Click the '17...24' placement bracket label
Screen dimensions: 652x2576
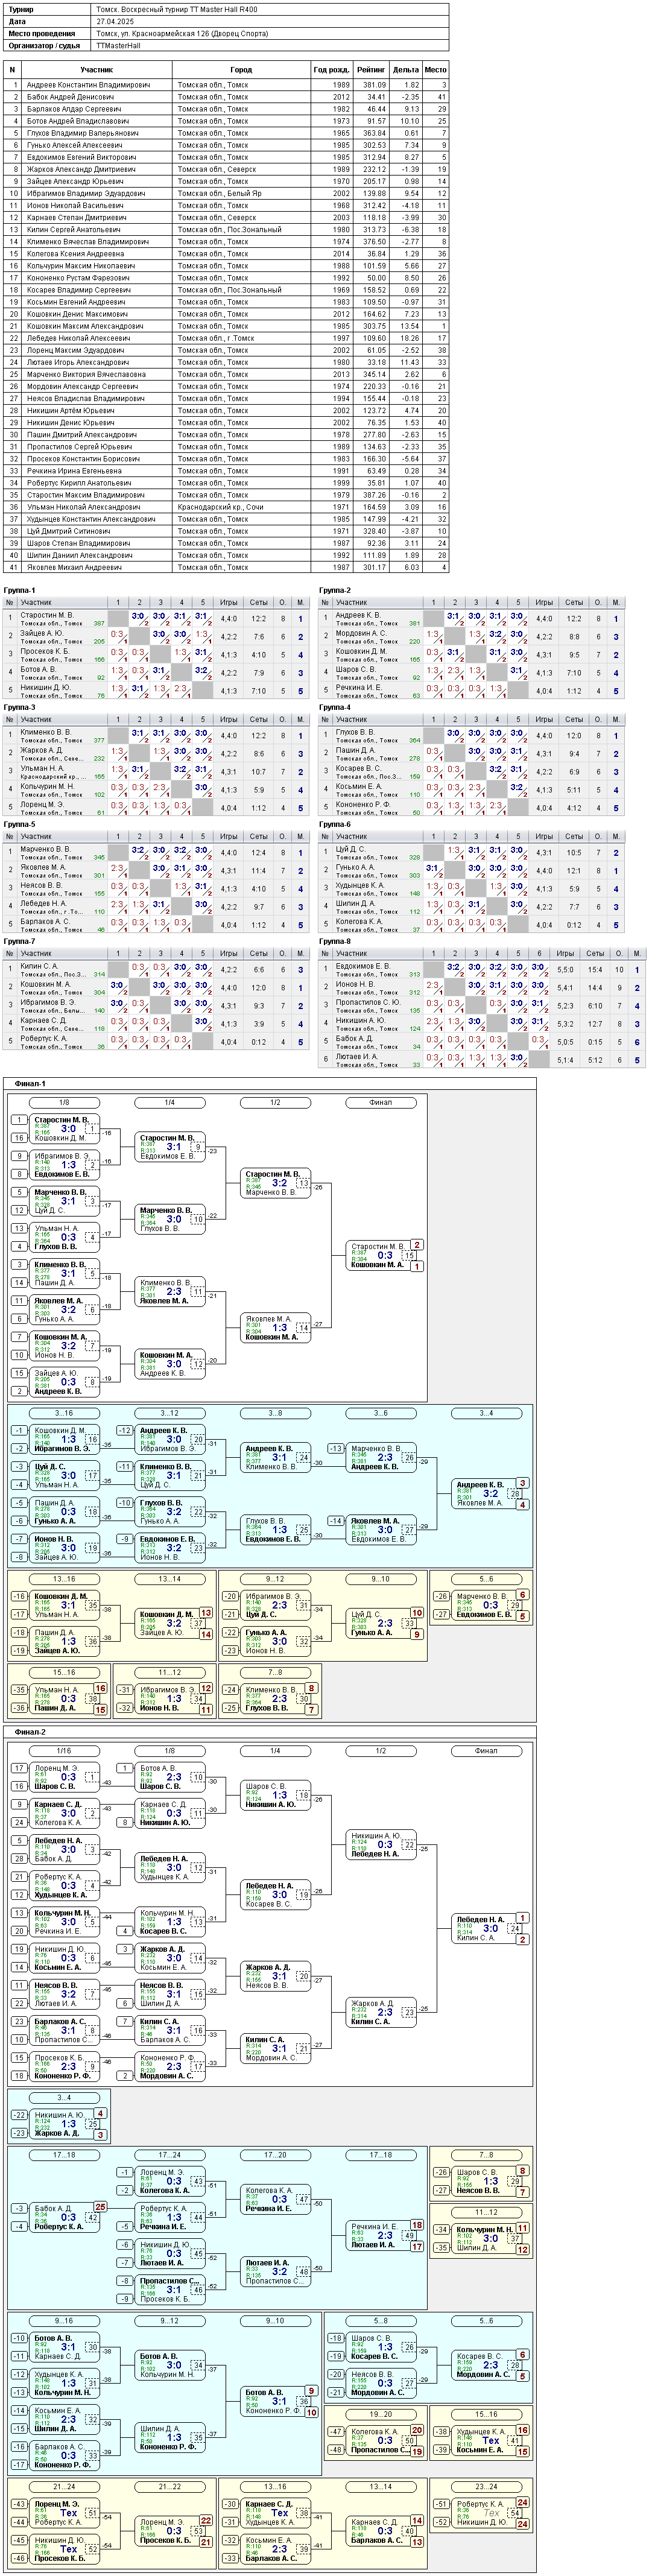point(169,2155)
